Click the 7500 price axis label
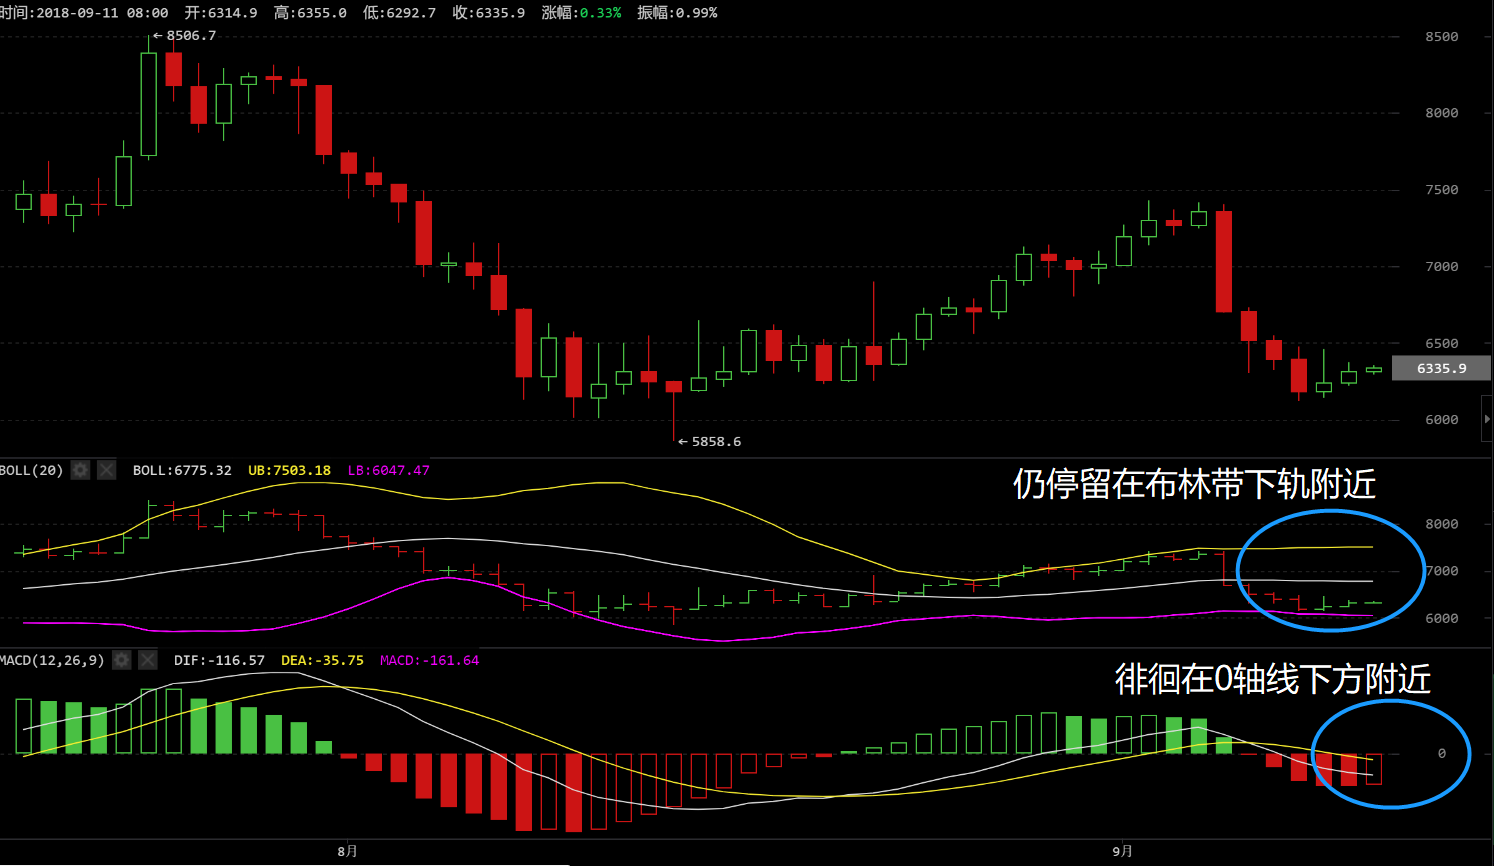This screenshot has height=866, width=1494. pos(1441,189)
